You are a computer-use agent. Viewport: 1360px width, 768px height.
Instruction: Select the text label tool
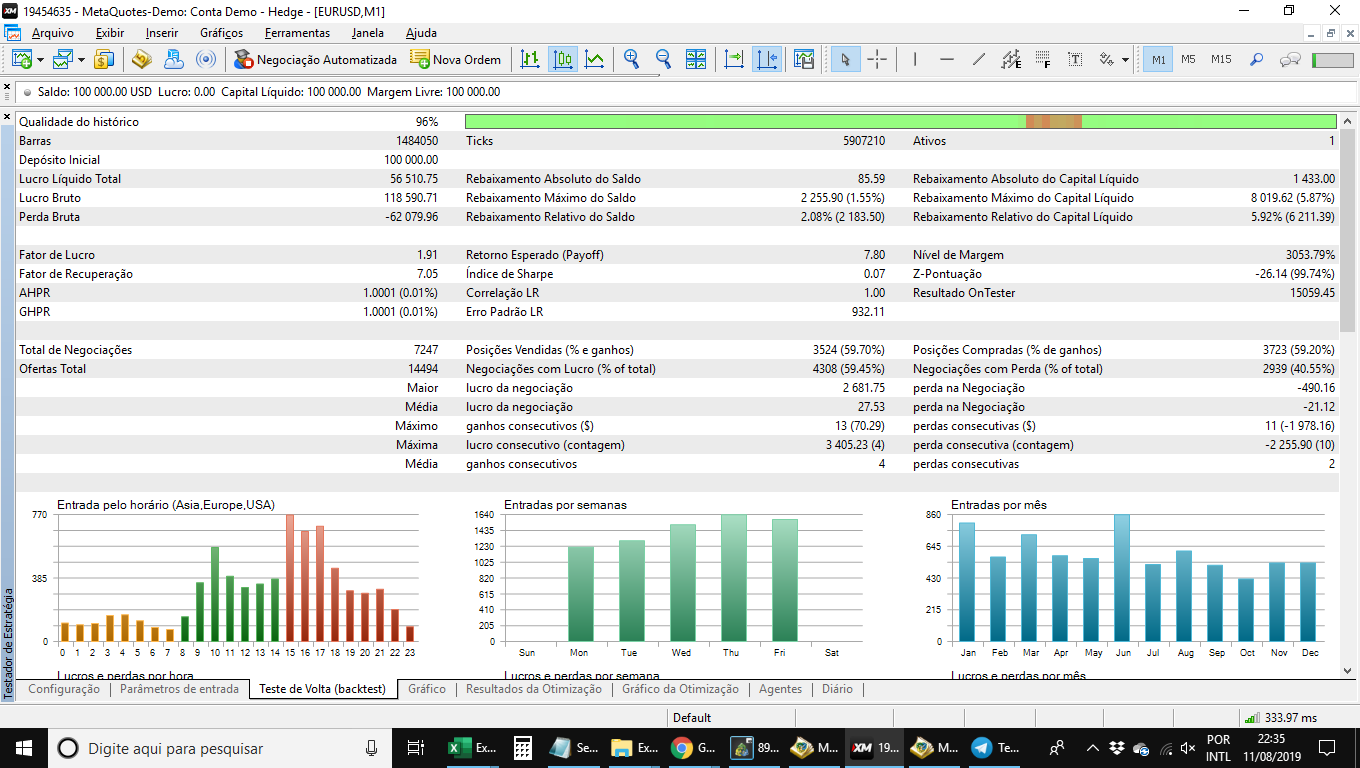point(1075,59)
